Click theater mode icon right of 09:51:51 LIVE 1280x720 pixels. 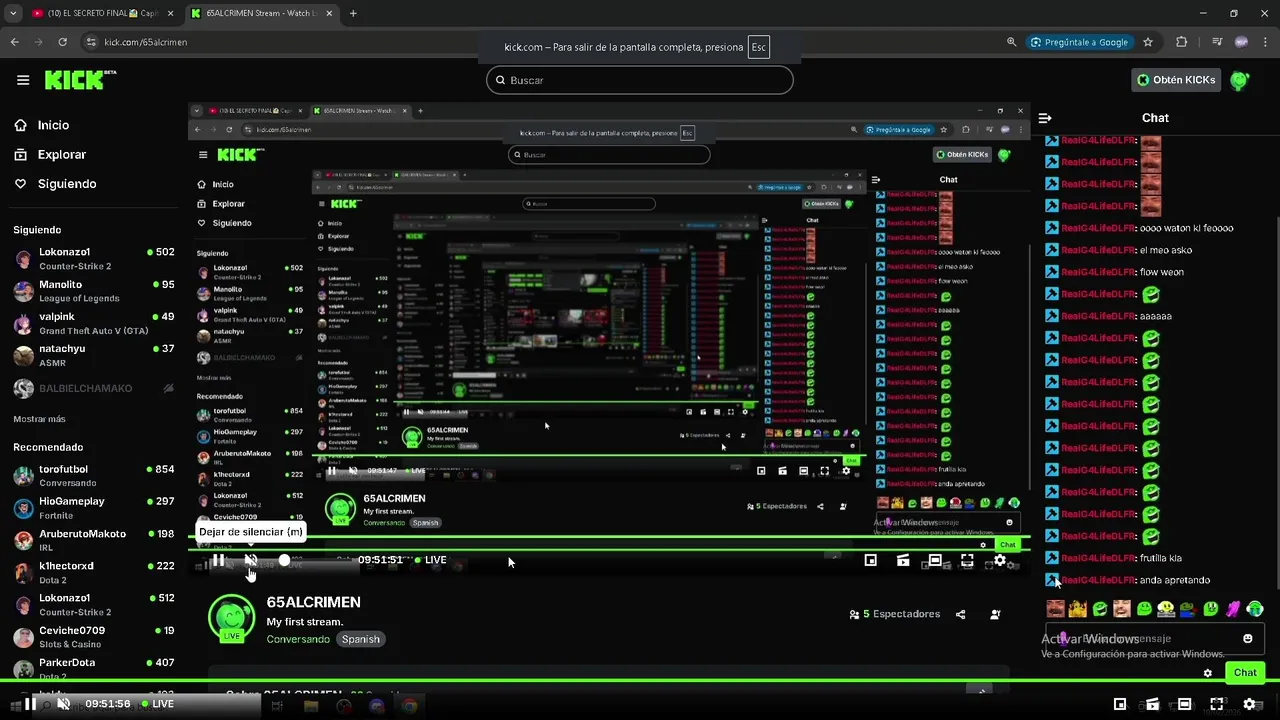935,560
